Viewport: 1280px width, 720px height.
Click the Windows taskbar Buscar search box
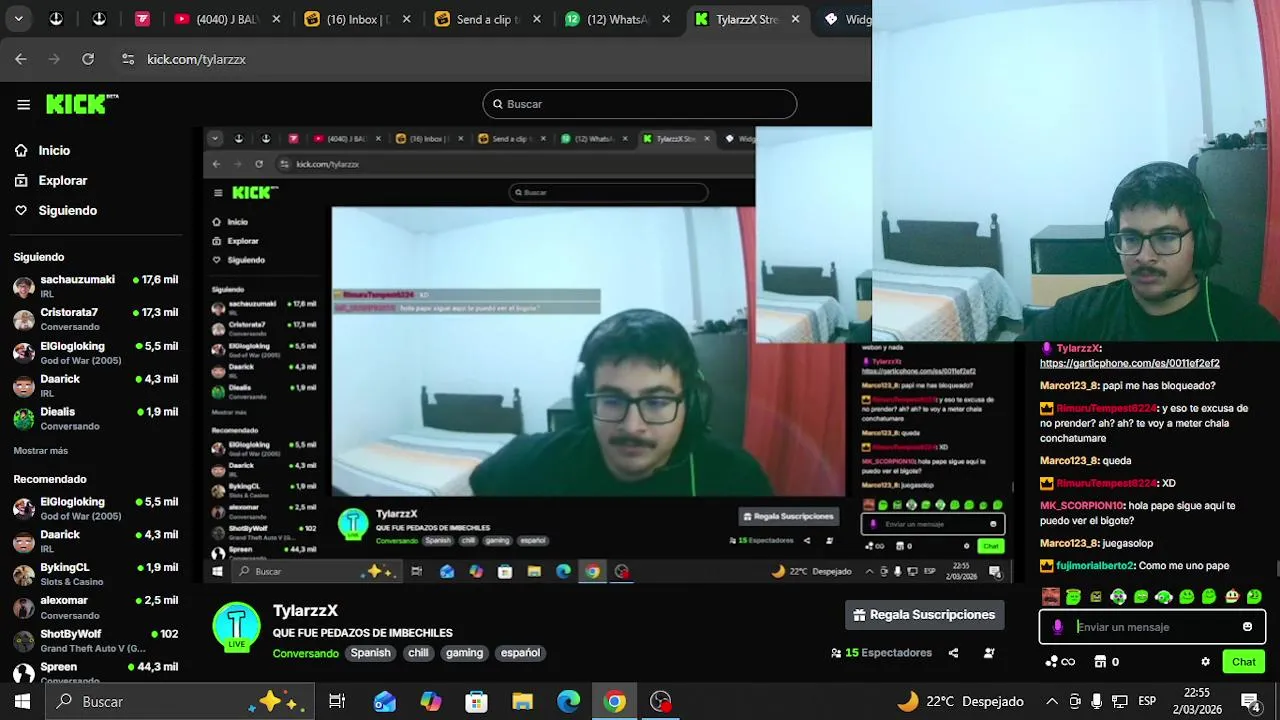(180, 702)
